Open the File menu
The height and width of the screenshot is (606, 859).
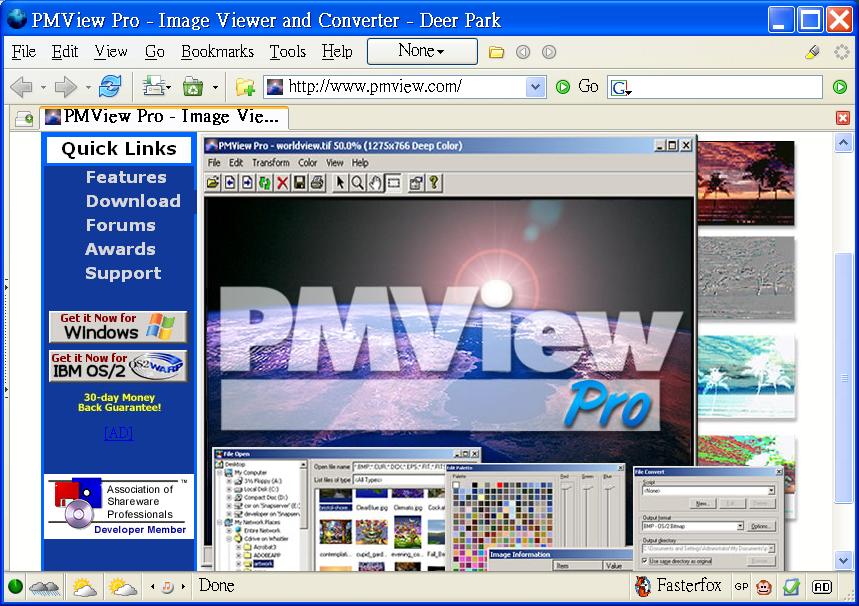click(x=24, y=52)
